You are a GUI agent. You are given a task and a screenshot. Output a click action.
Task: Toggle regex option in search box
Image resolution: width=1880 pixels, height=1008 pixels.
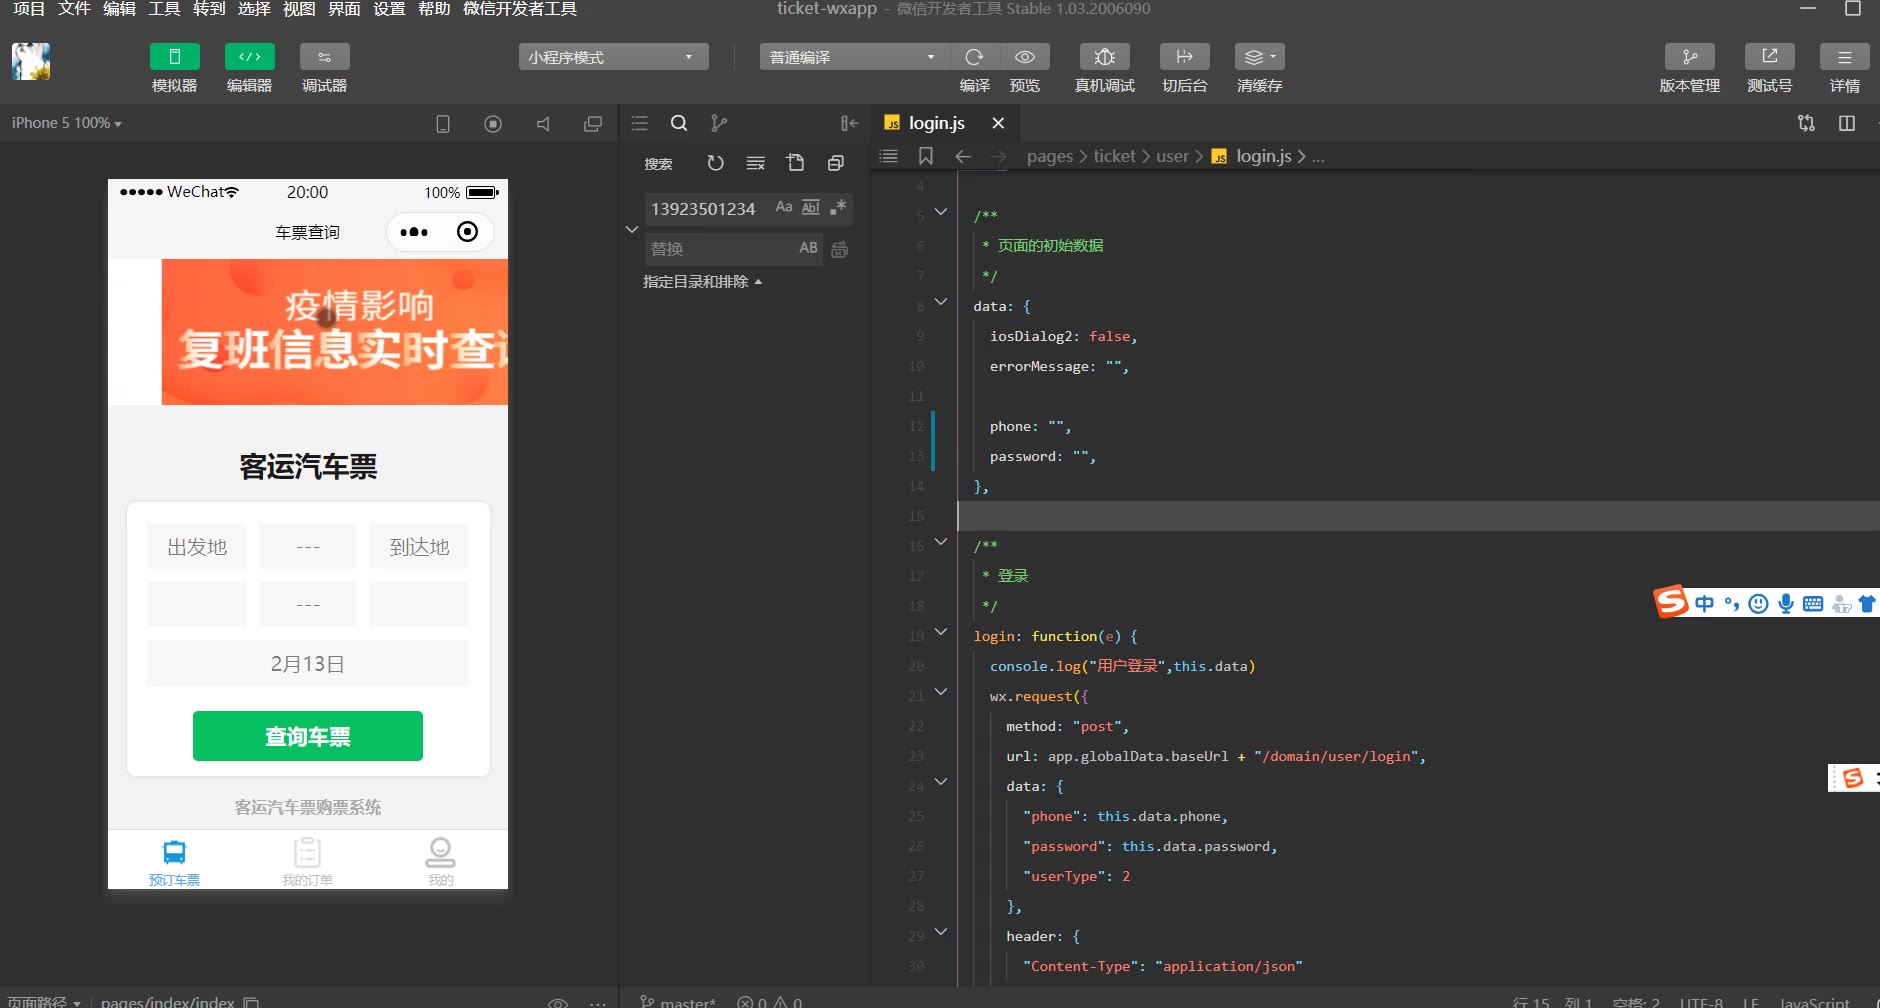838,207
